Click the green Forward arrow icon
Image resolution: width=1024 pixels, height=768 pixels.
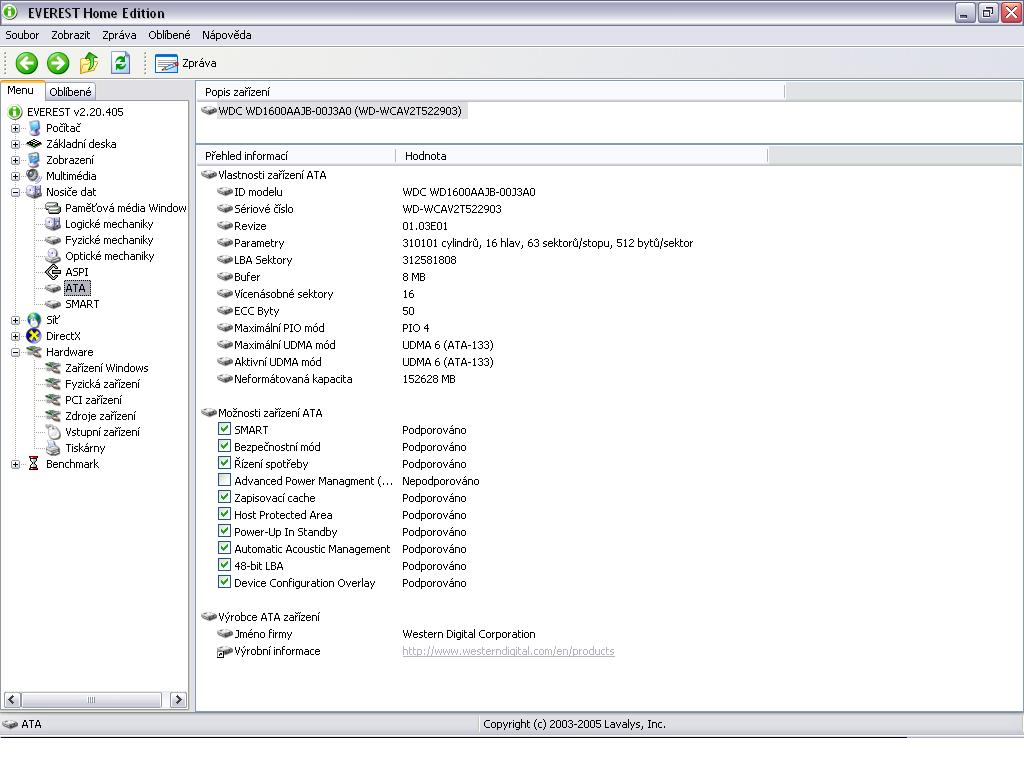(58, 63)
